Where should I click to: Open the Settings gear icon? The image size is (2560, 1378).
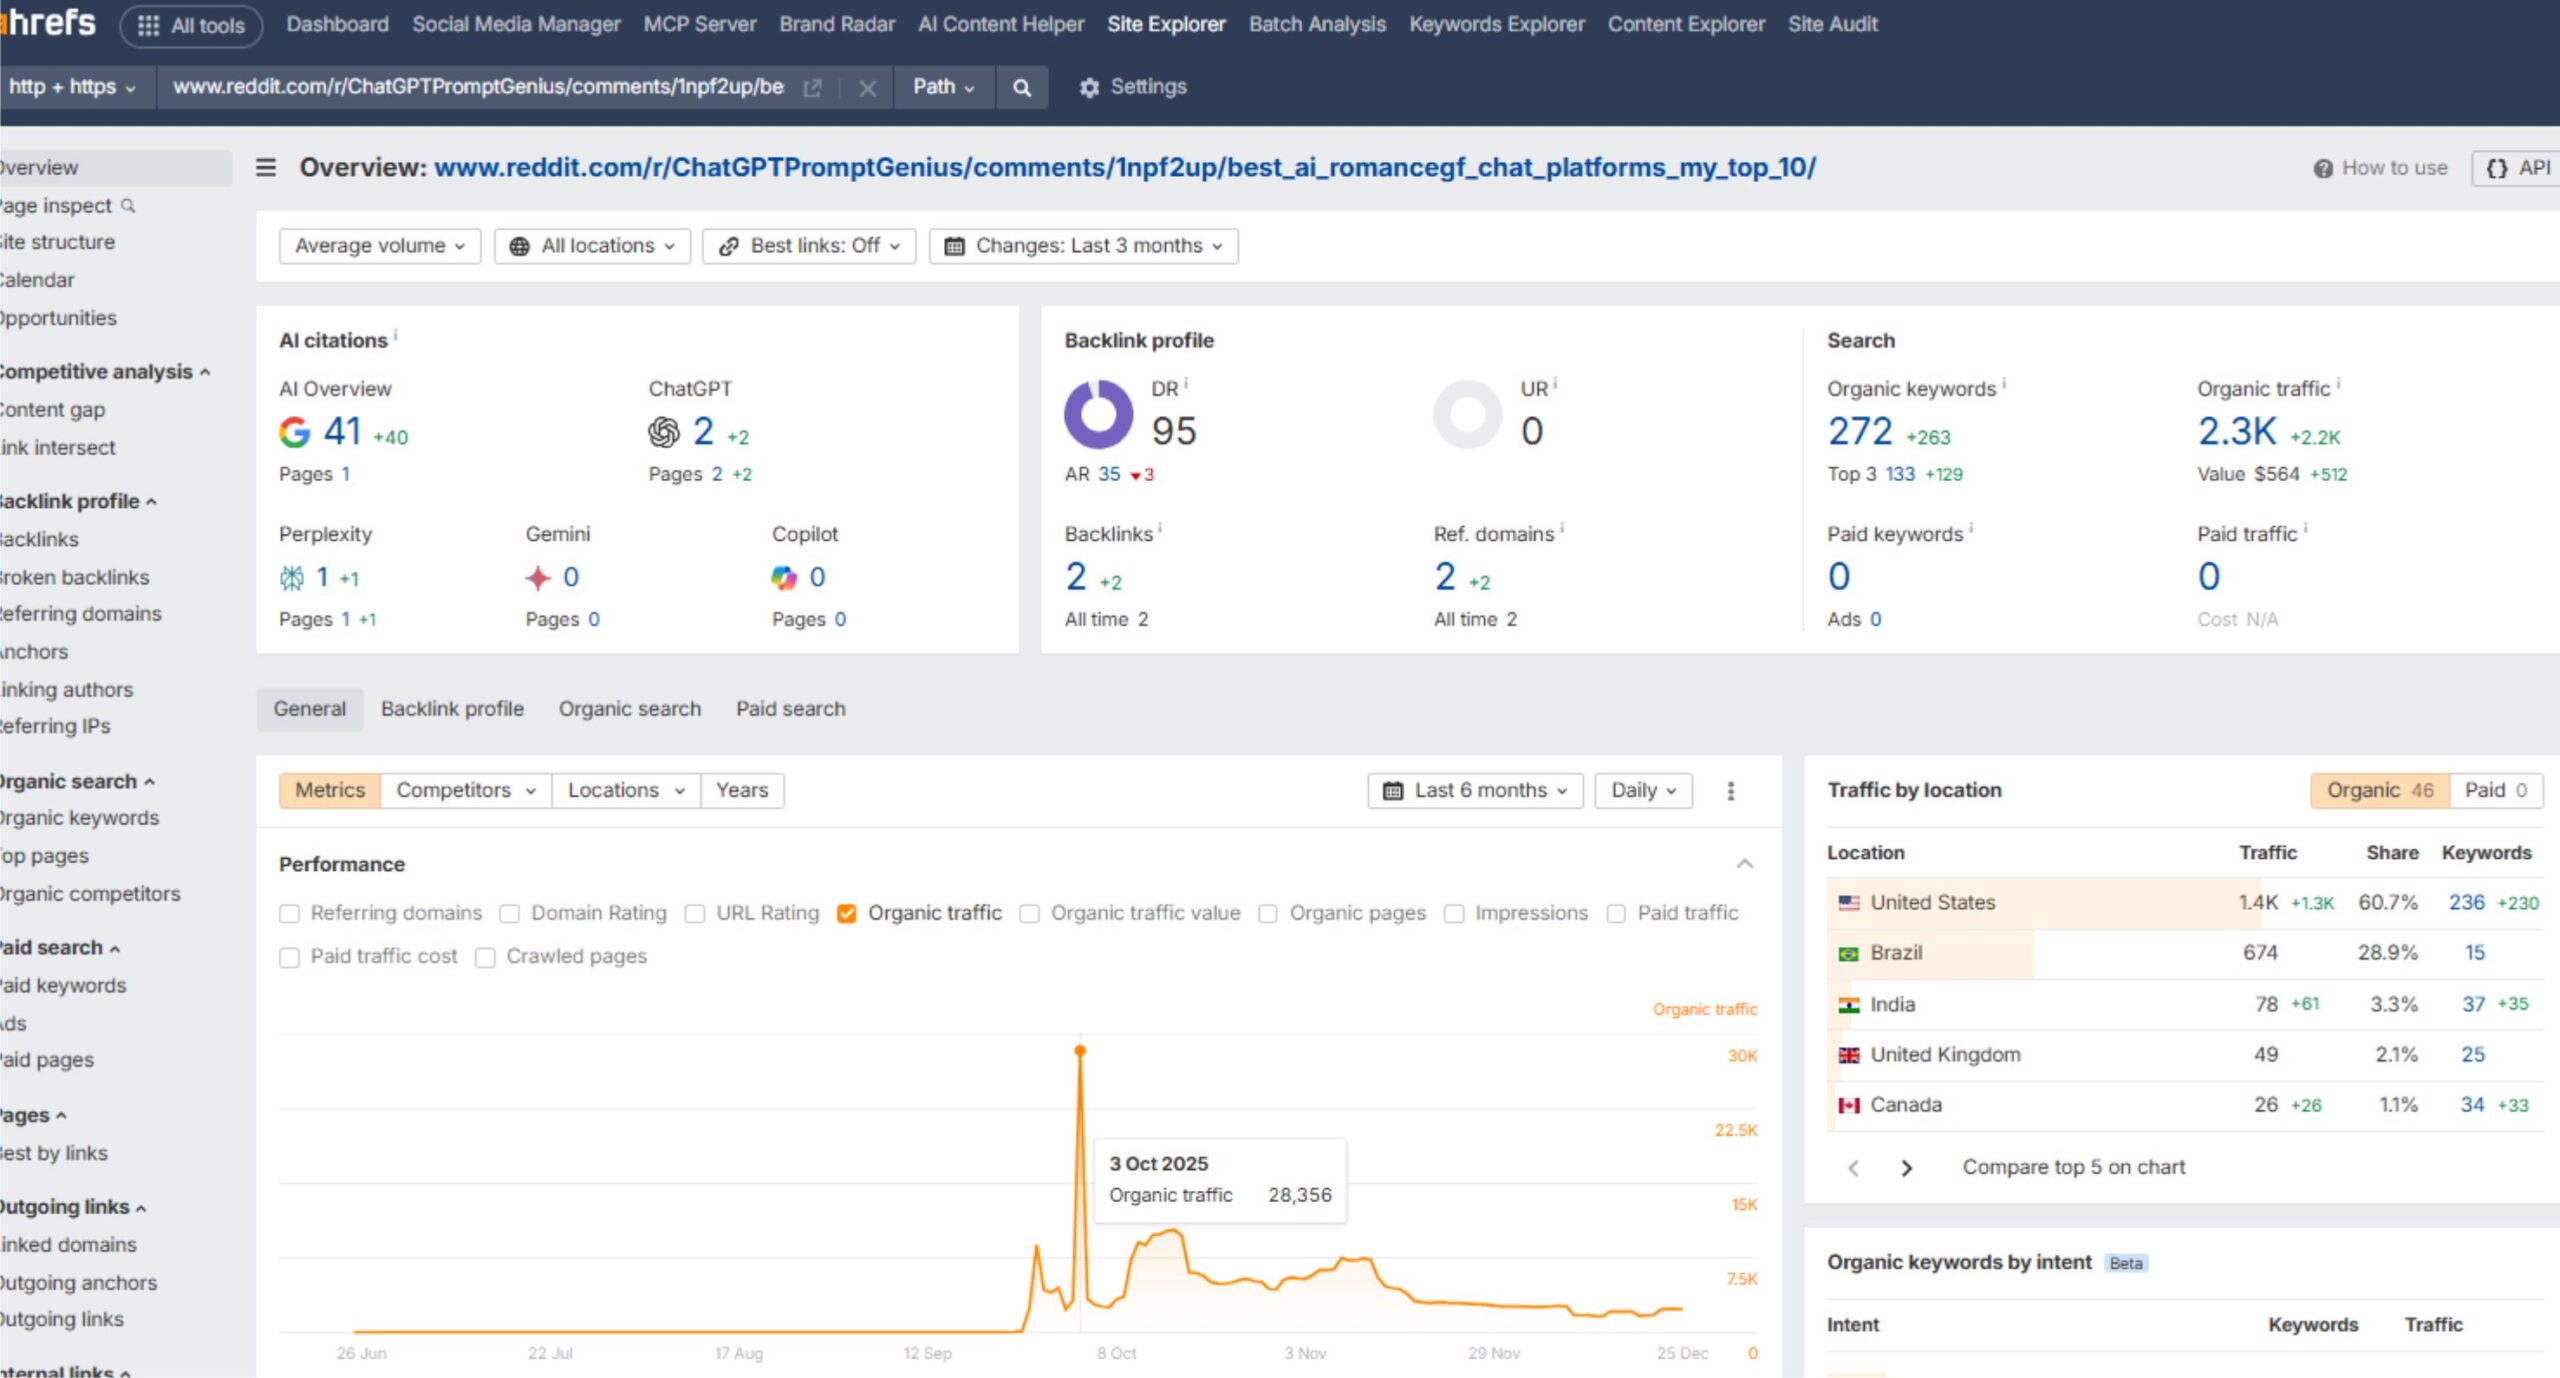pyautogui.click(x=1089, y=87)
